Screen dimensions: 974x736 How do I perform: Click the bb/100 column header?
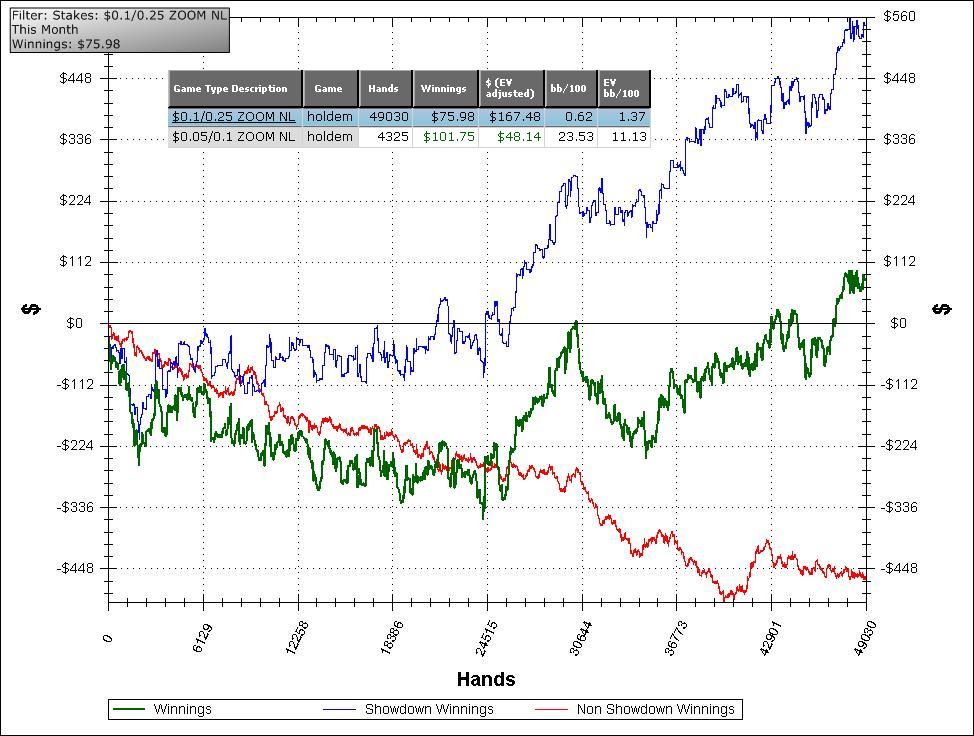(x=570, y=88)
